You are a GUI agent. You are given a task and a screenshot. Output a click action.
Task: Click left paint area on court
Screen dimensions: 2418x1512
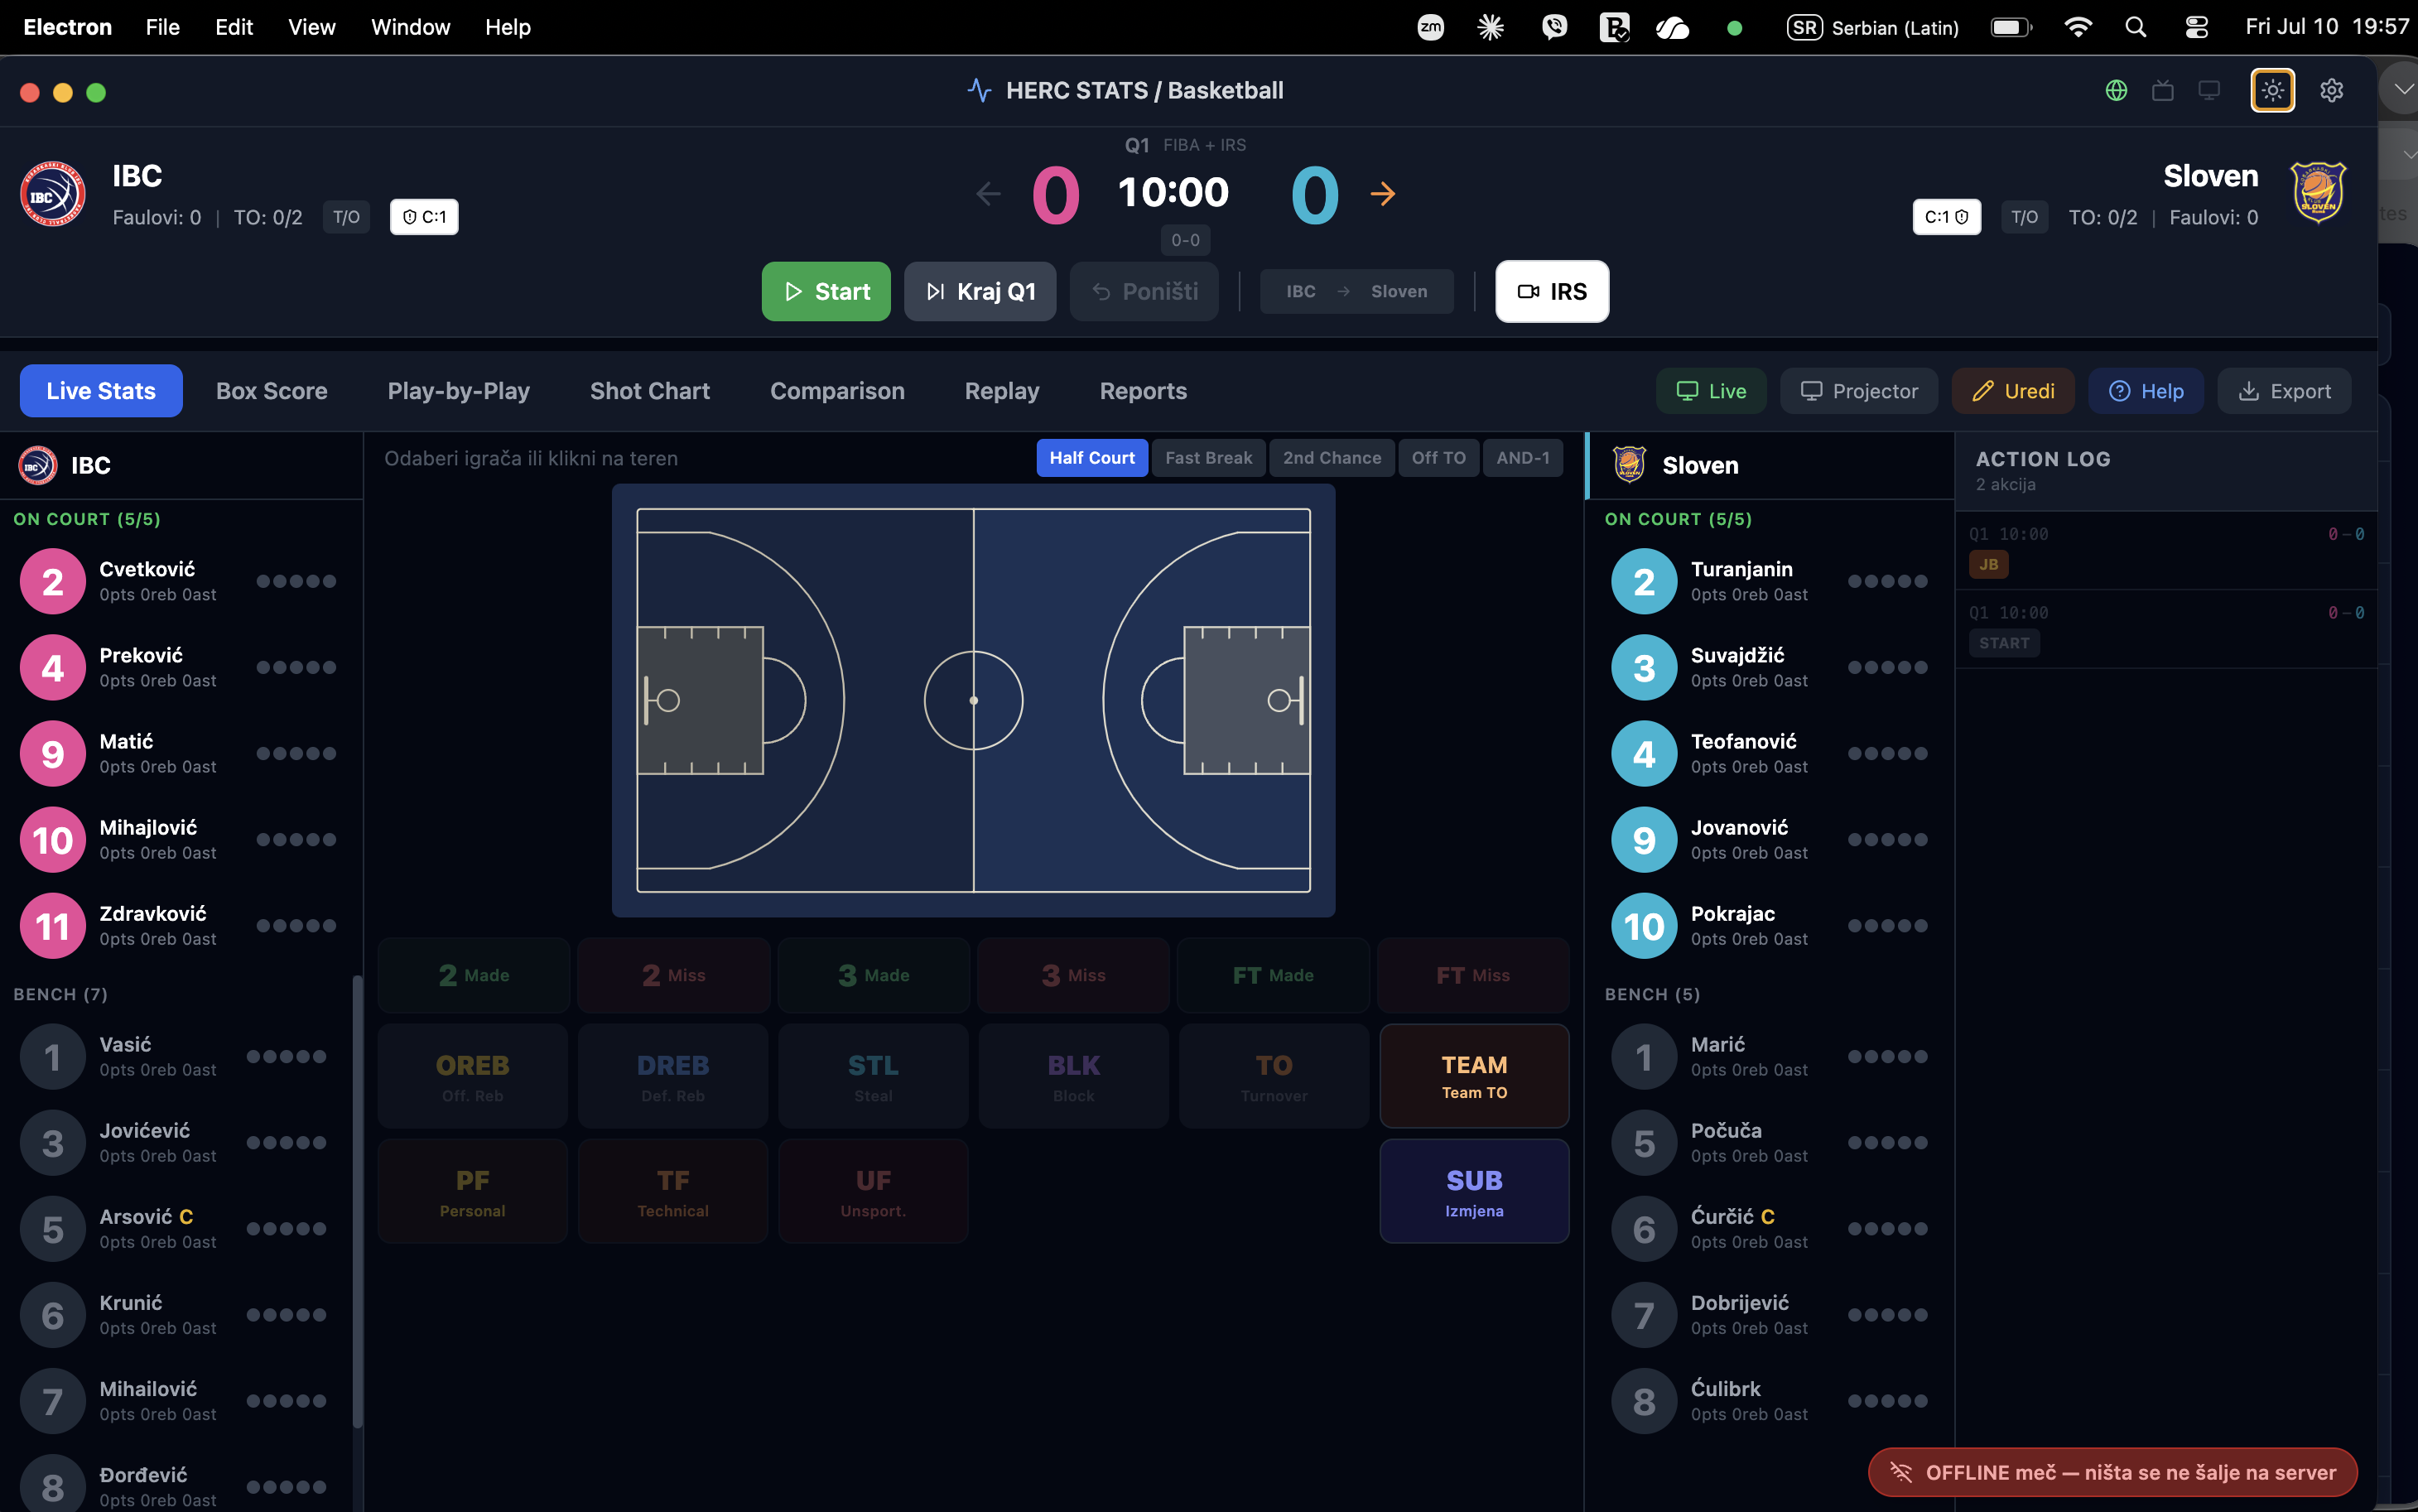click(700, 700)
